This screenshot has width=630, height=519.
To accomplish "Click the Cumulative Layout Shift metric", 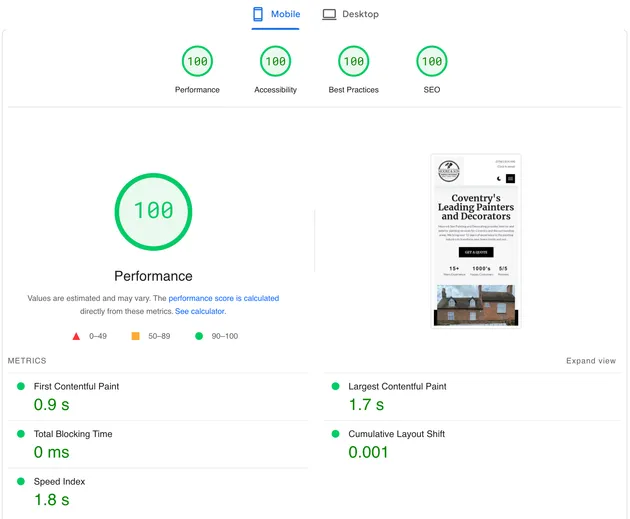I will point(396,434).
